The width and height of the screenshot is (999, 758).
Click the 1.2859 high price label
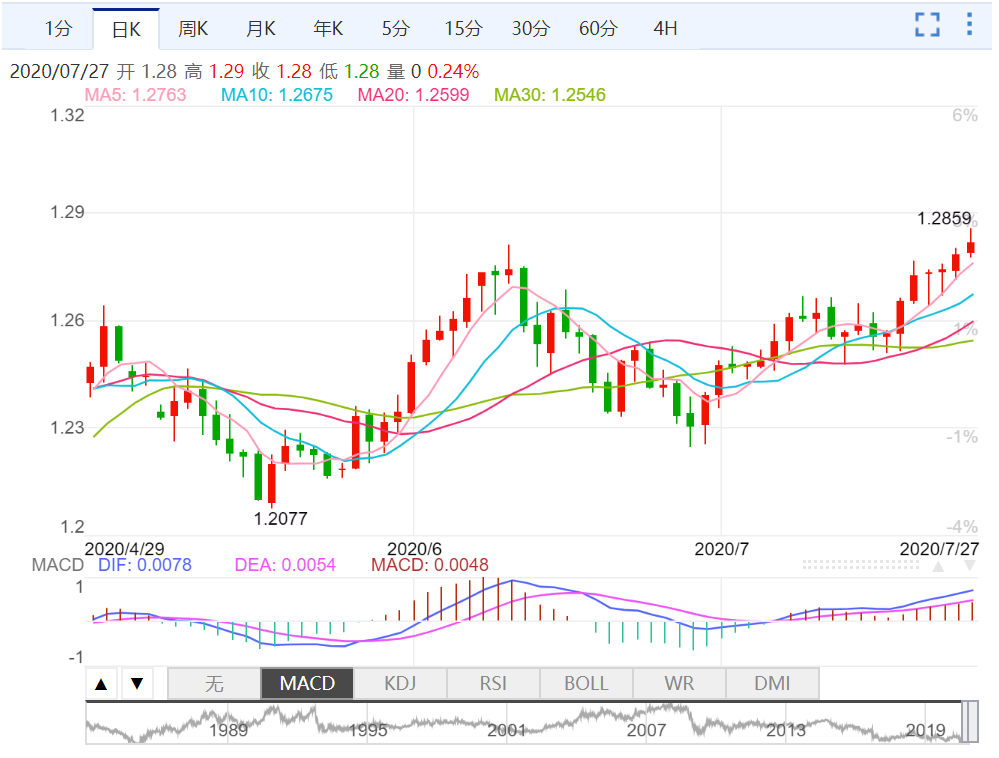coord(944,219)
